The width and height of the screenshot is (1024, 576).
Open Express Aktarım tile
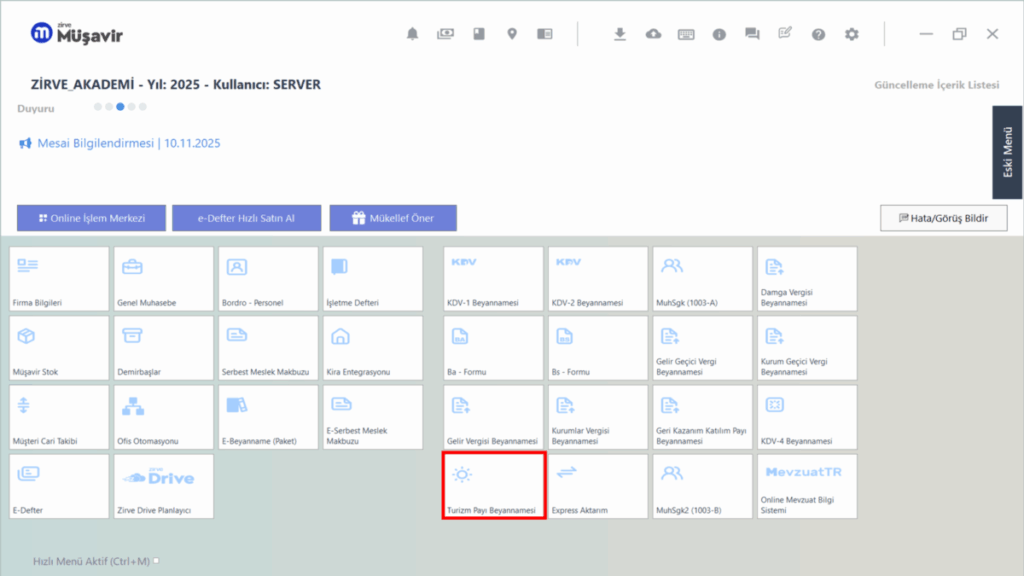pos(598,487)
